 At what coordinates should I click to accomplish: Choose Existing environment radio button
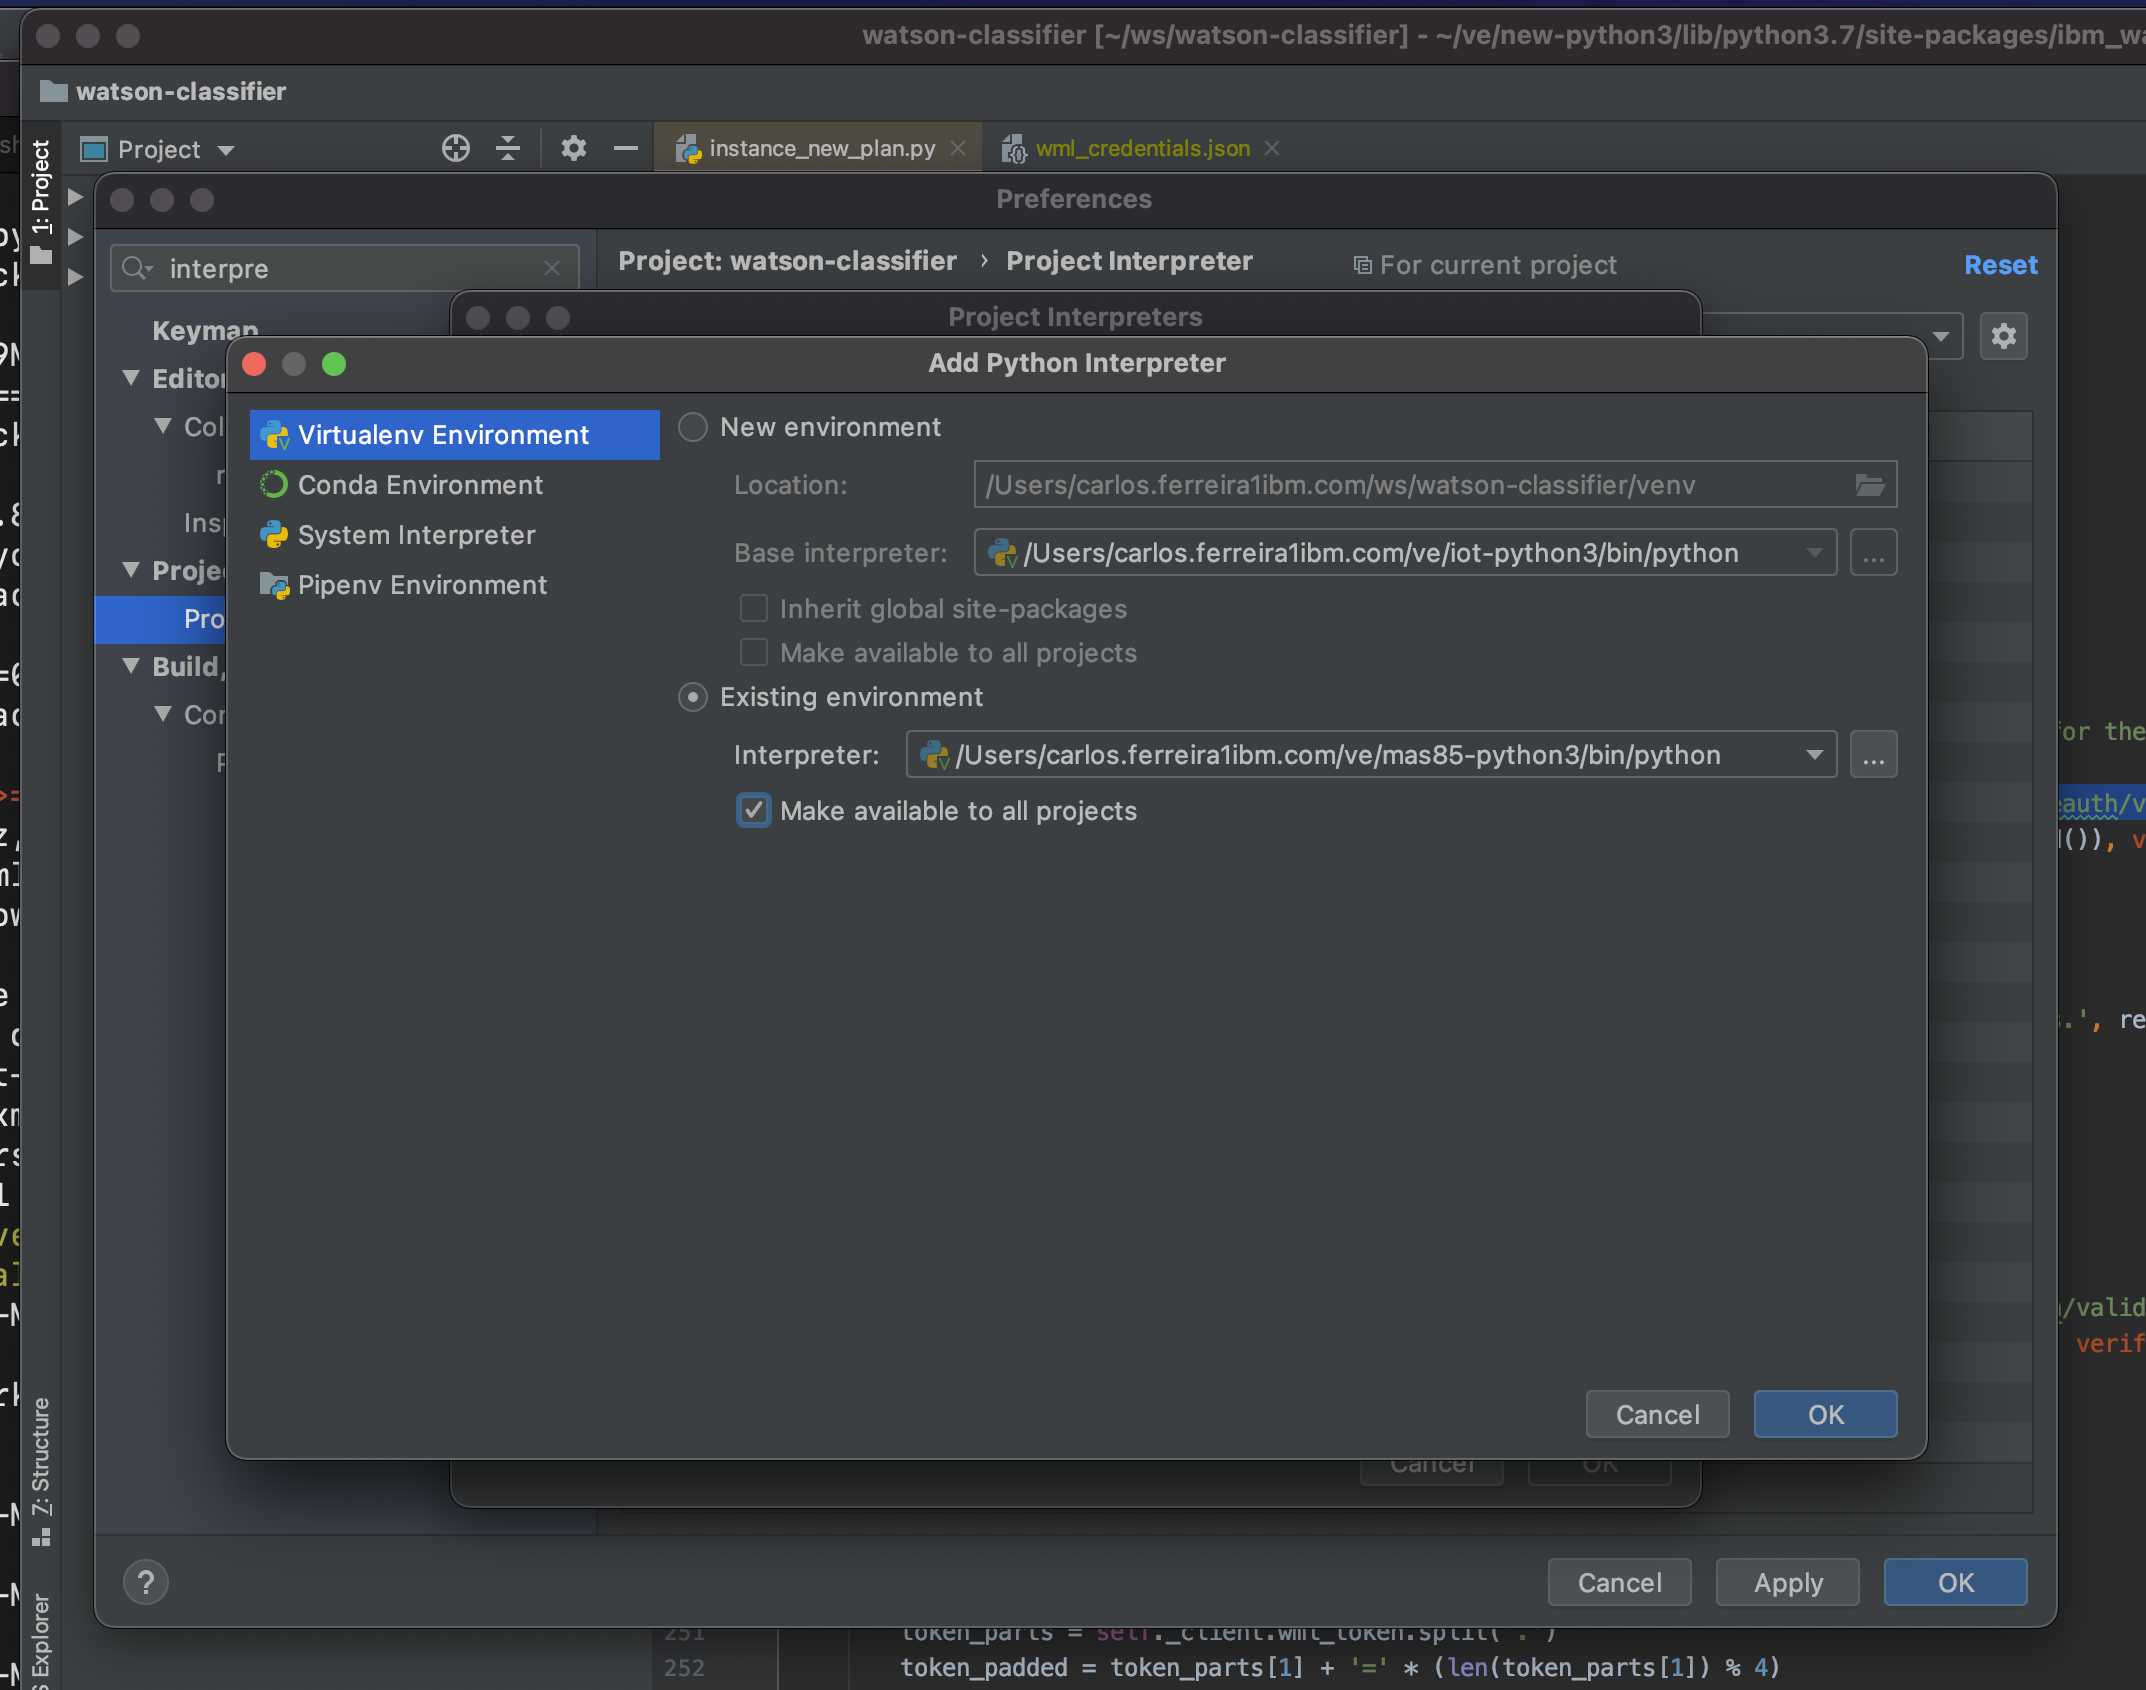tap(693, 697)
